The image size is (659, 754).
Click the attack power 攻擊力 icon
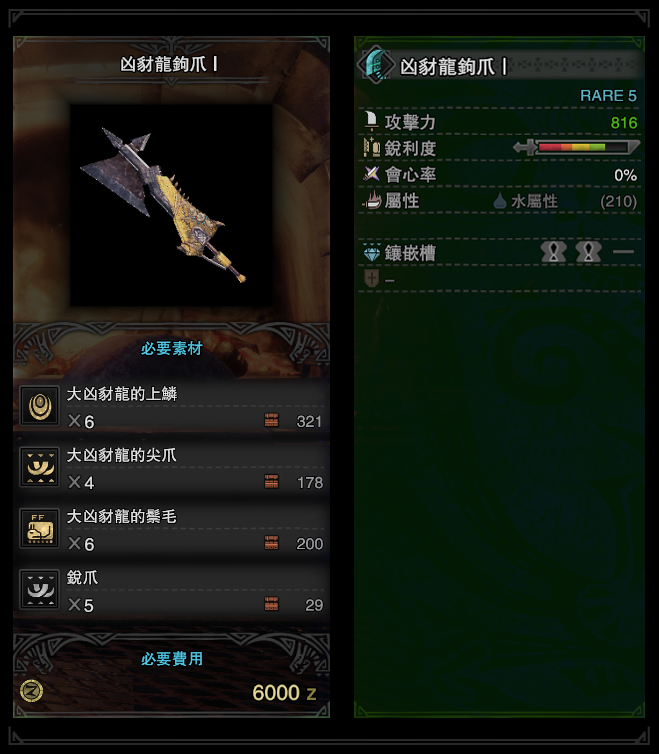(371, 121)
